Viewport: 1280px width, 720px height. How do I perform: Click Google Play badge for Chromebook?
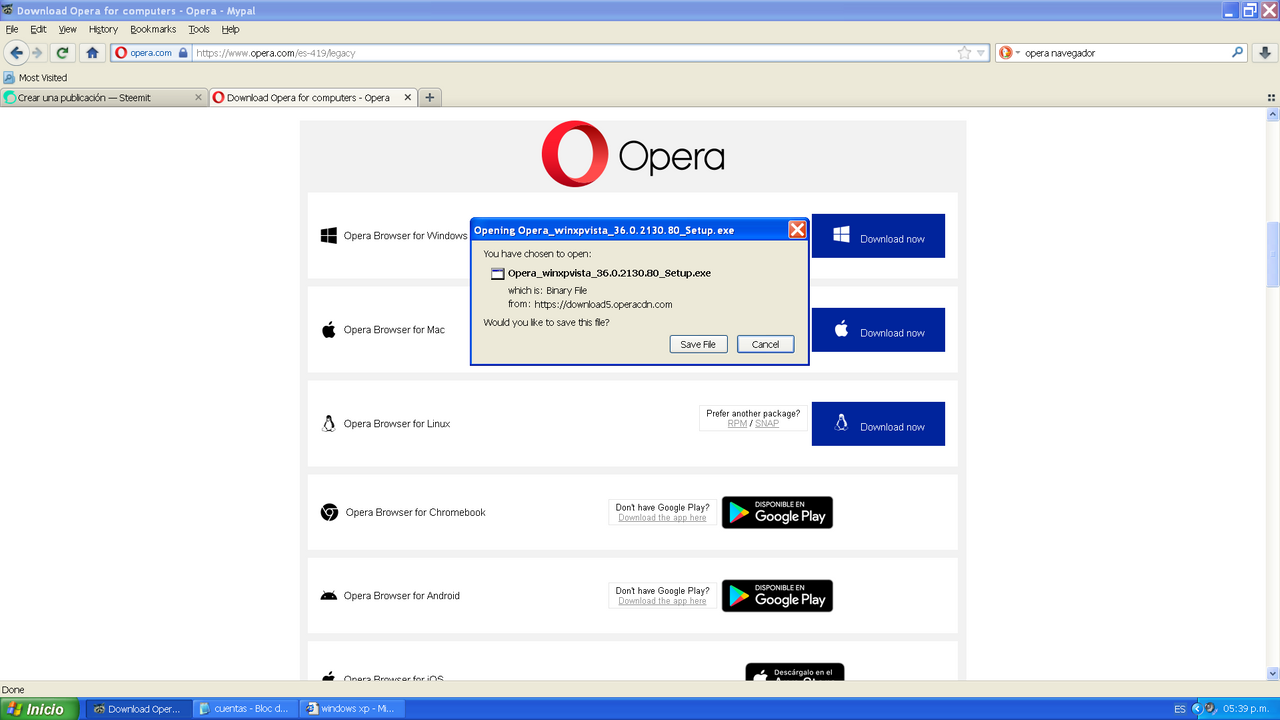(777, 513)
